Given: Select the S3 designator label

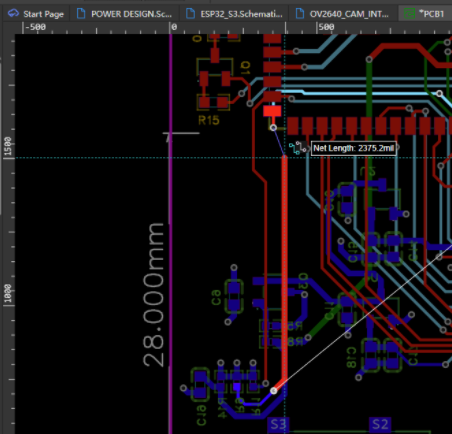Looking at the screenshot, I should [x=278, y=425].
